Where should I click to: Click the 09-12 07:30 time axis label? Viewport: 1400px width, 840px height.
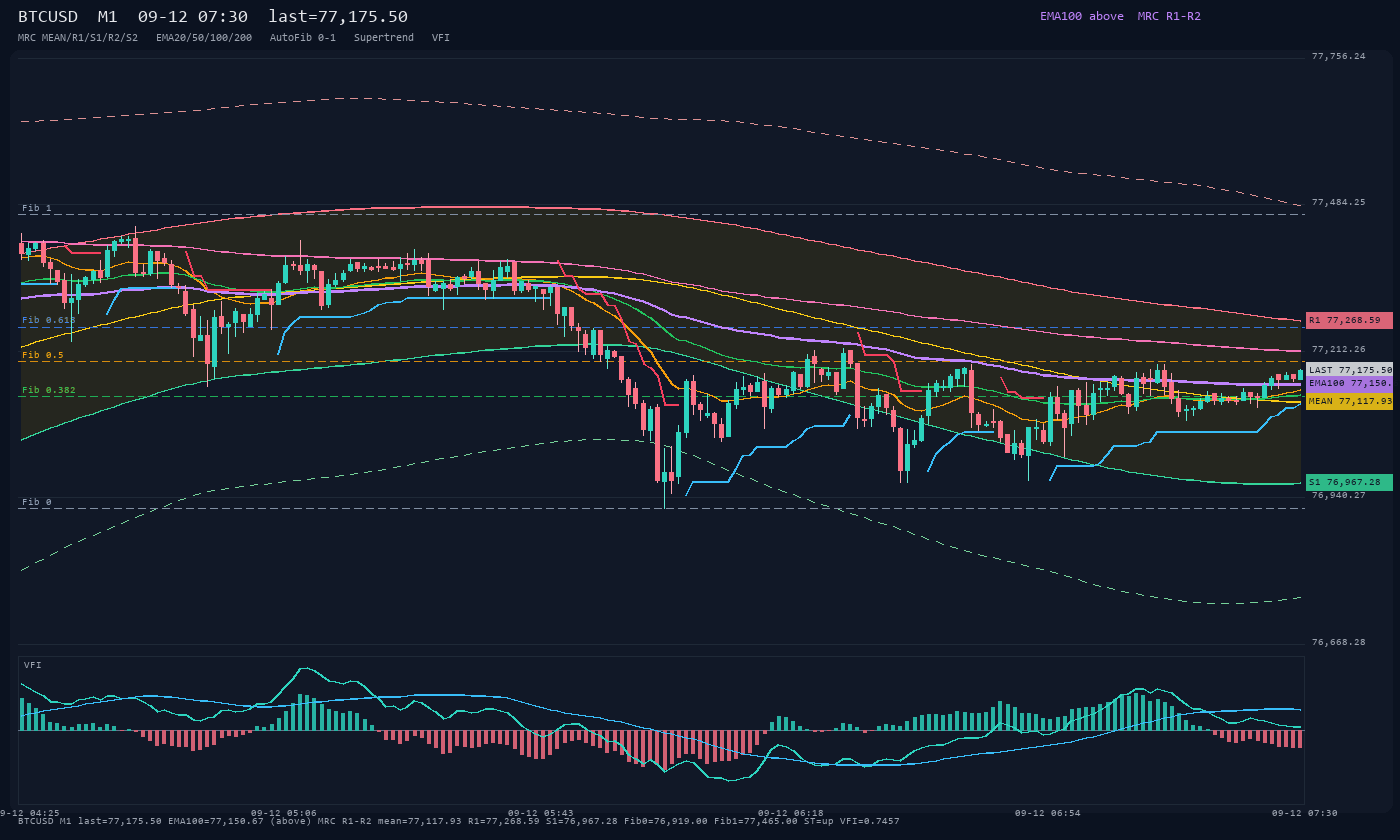click(1305, 813)
